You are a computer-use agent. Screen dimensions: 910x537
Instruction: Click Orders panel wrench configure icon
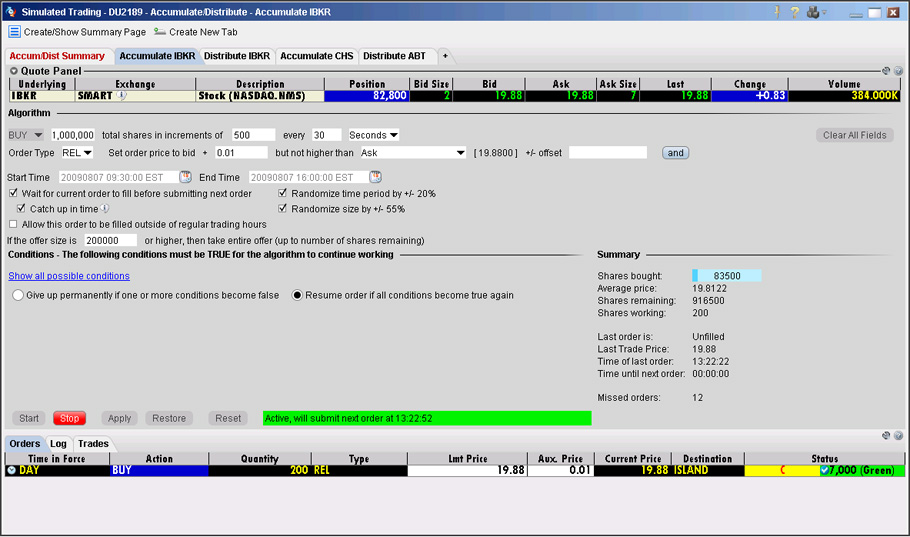[886, 435]
